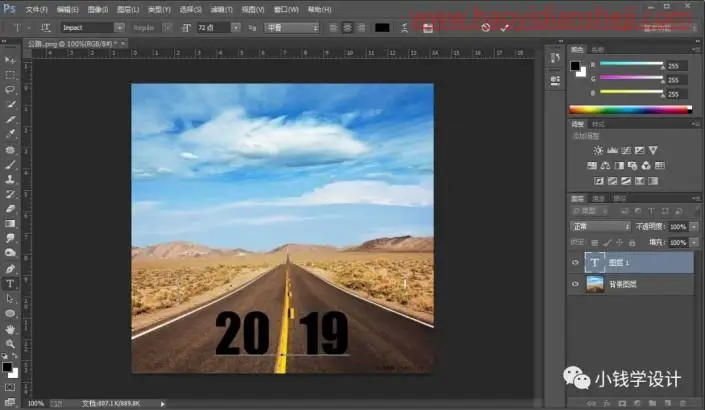Screen dimensions: 705x410
Task: Select the Pen tool
Action: point(10,269)
